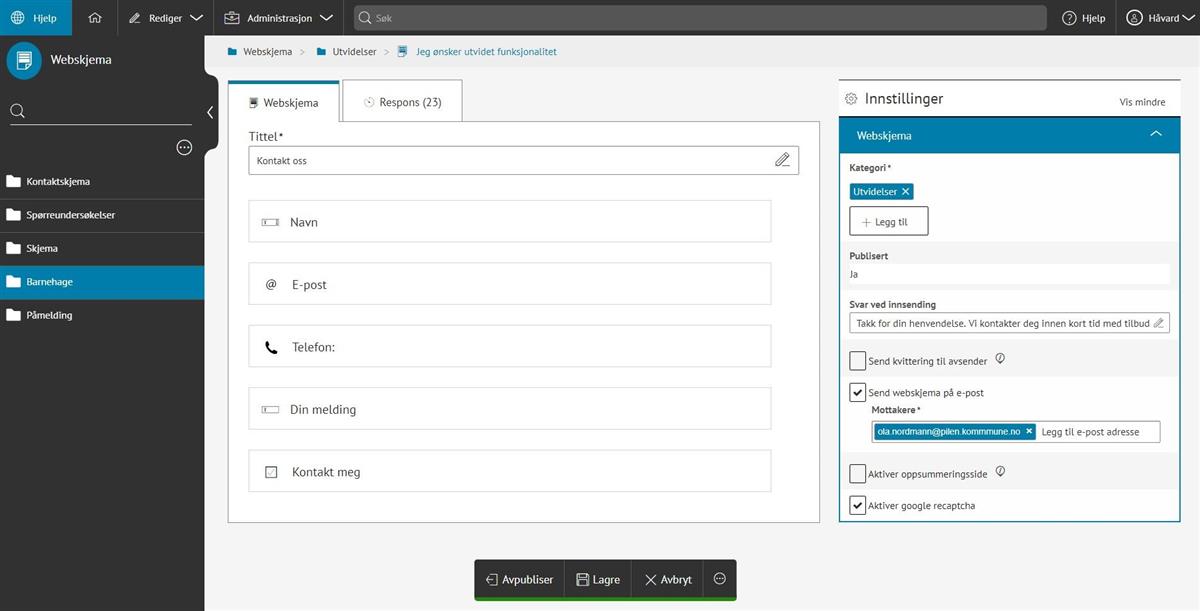Image resolution: width=1200 pixels, height=611 pixels.
Task: Toggle Aktiver google recaptcha checkbox
Action: (857, 505)
